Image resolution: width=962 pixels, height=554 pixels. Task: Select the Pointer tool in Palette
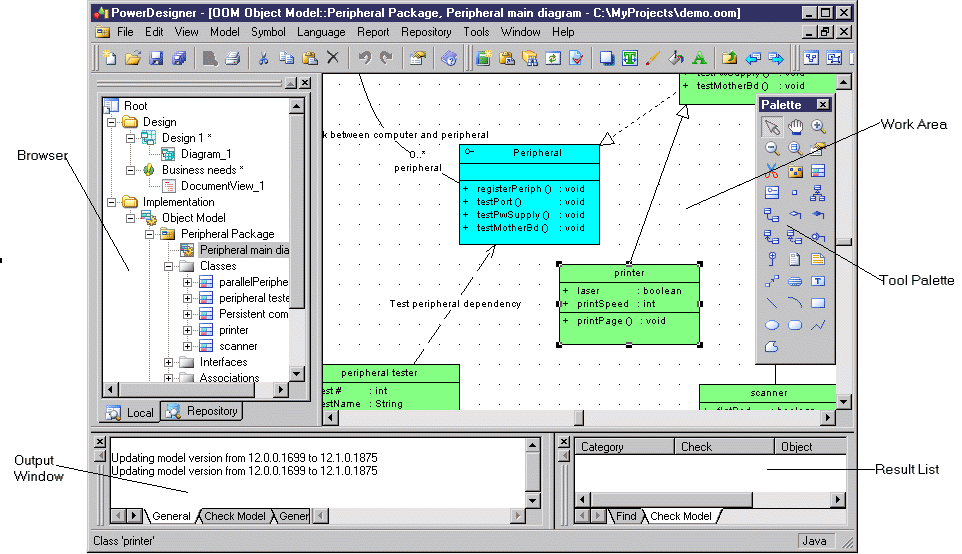(x=772, y=127)
